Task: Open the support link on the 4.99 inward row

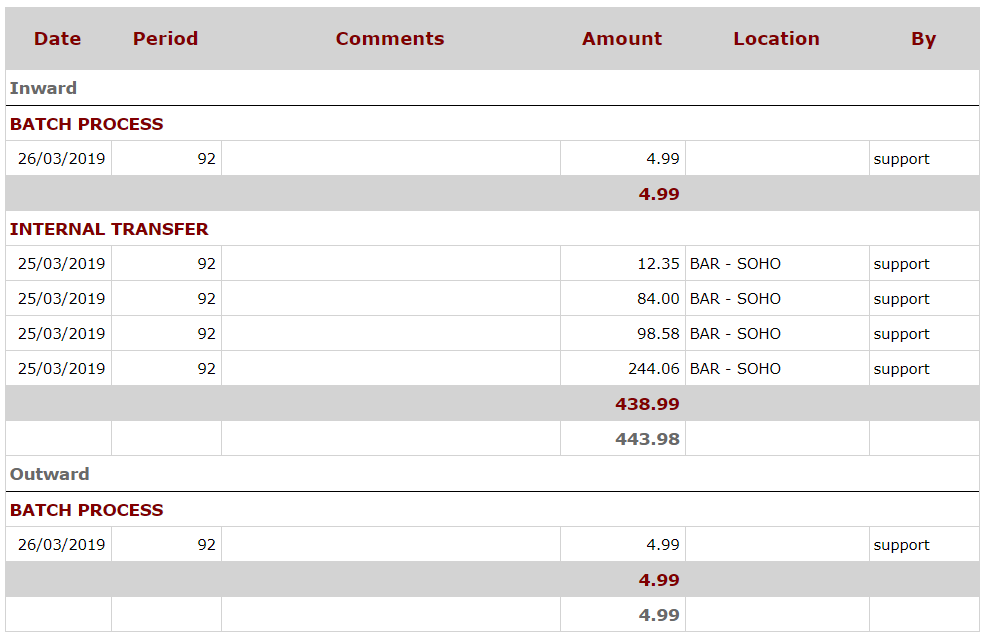Action: click(900, 158)
